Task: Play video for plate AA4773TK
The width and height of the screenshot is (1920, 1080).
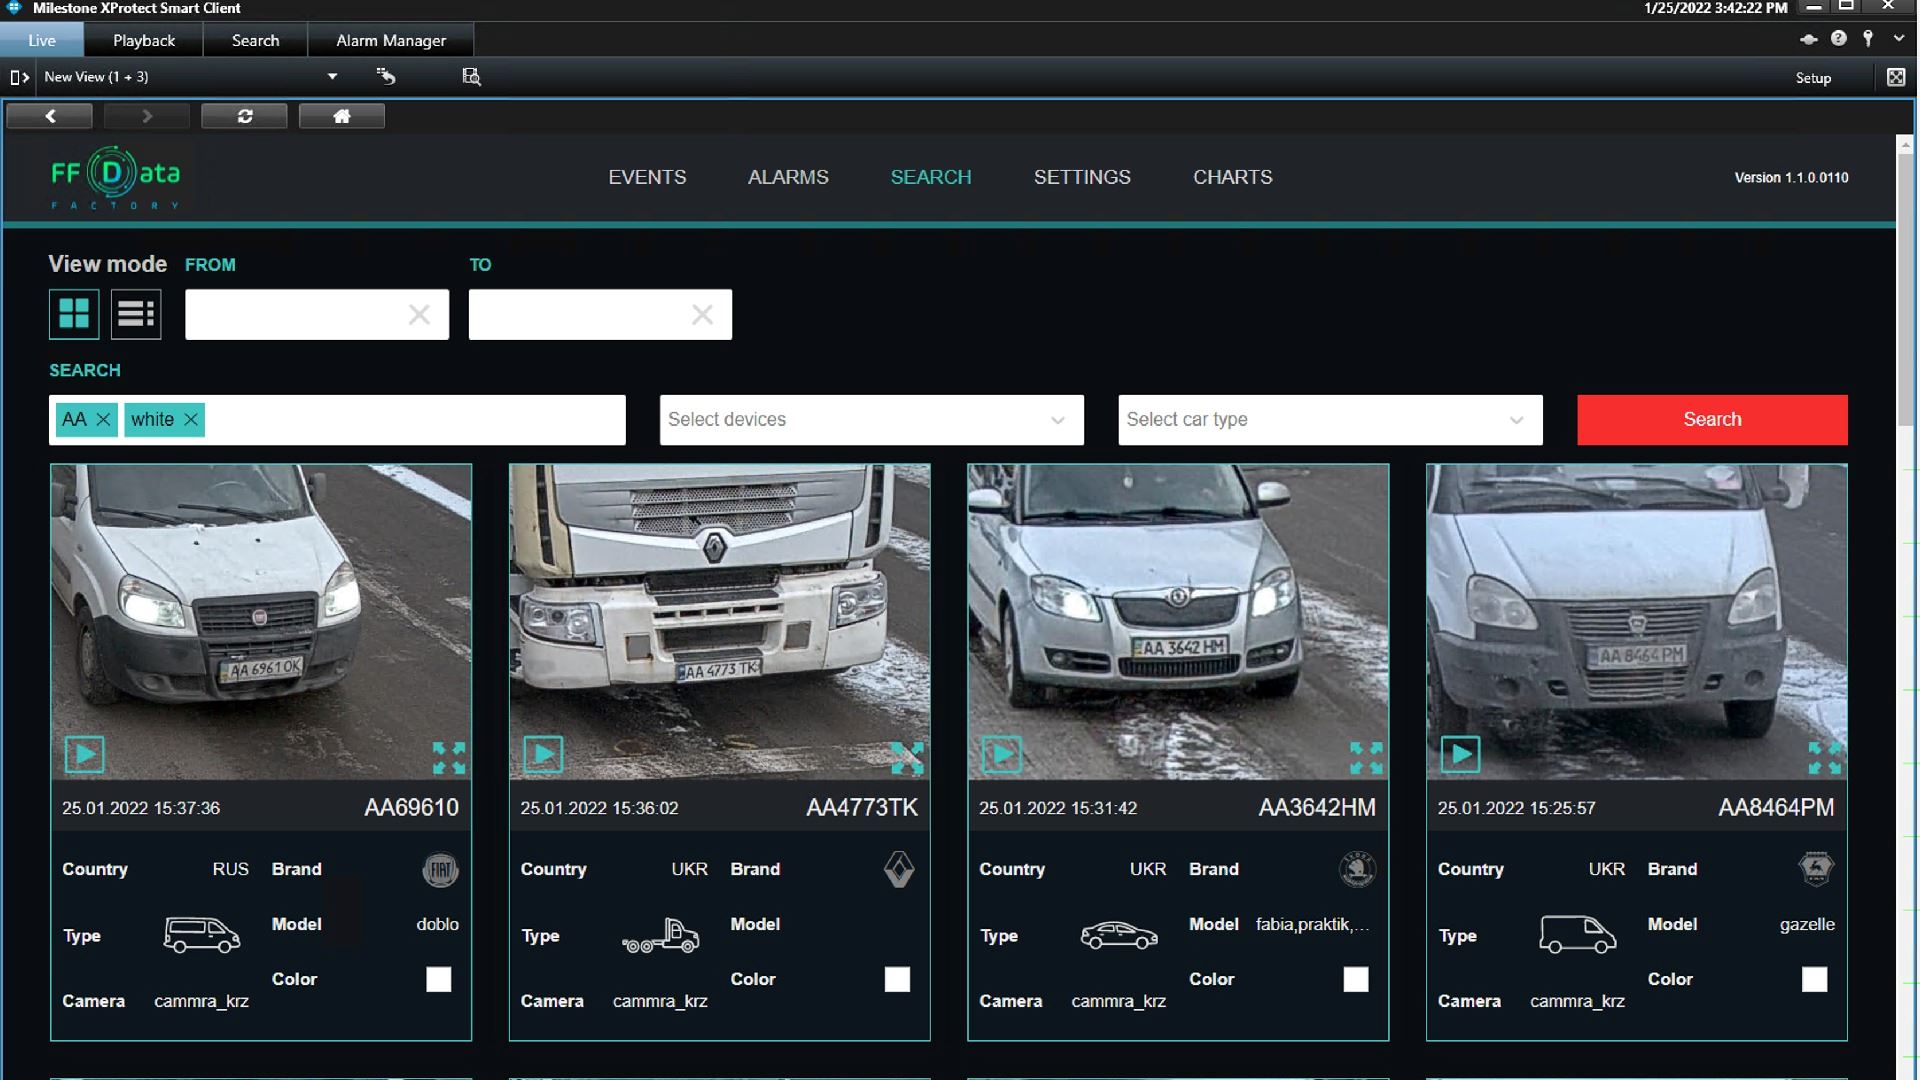Action: [x=543, y=754]
